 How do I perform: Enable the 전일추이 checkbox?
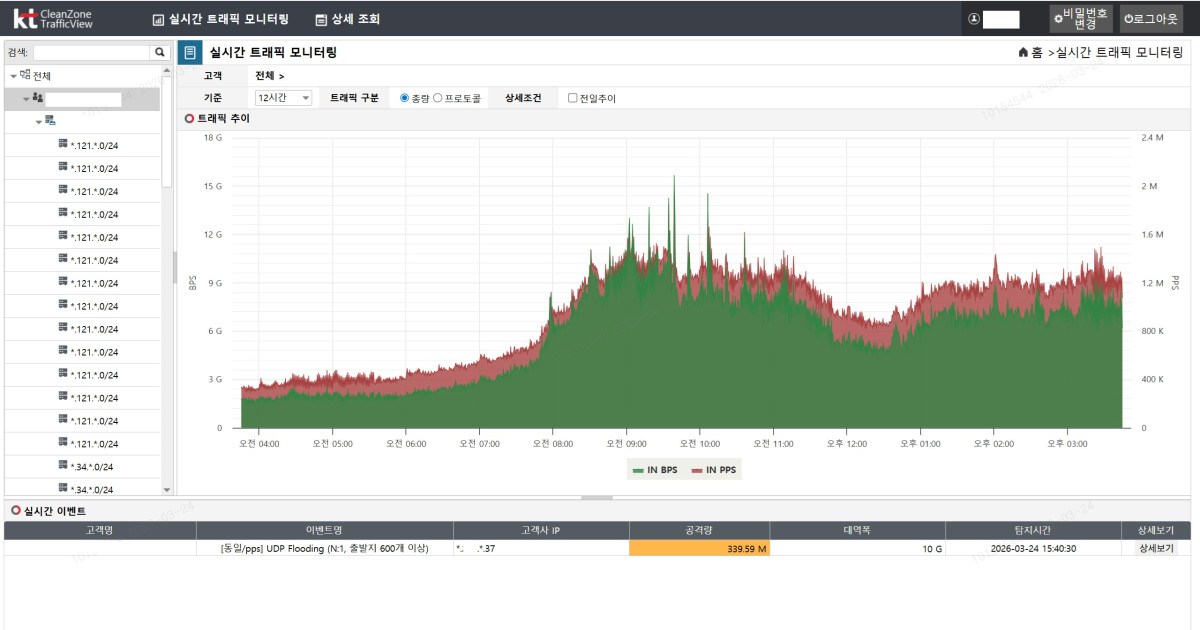tap(572, 98)
